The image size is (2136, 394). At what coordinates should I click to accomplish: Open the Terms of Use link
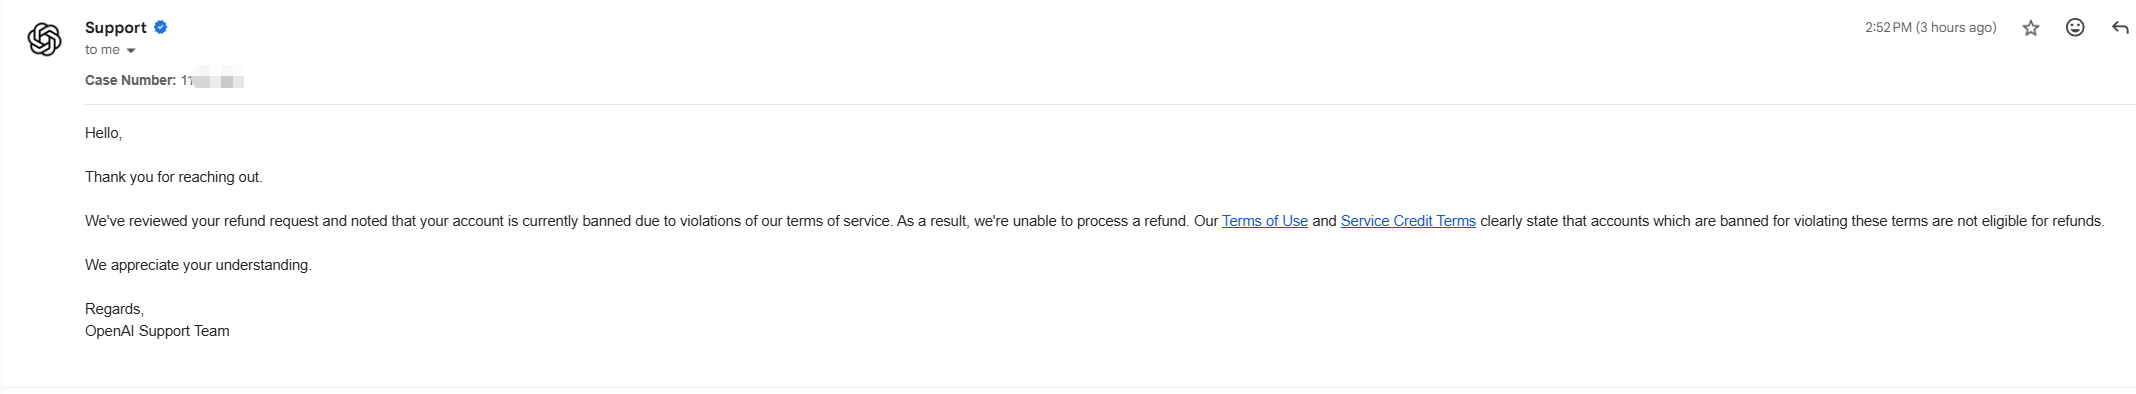[x=1264, y=221]
